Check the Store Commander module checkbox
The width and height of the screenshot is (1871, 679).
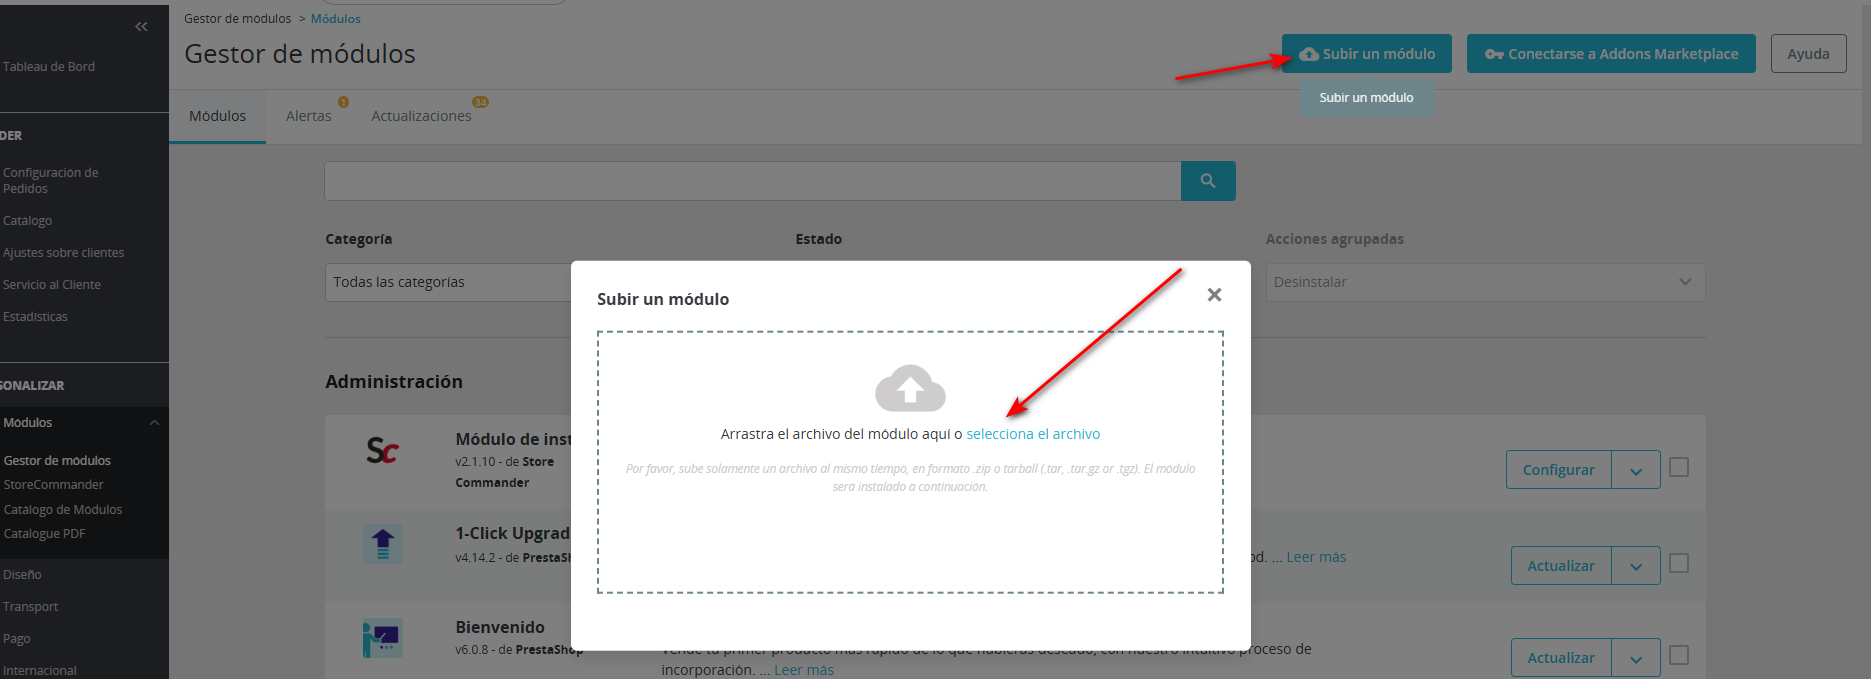(x=1679, y=467)
